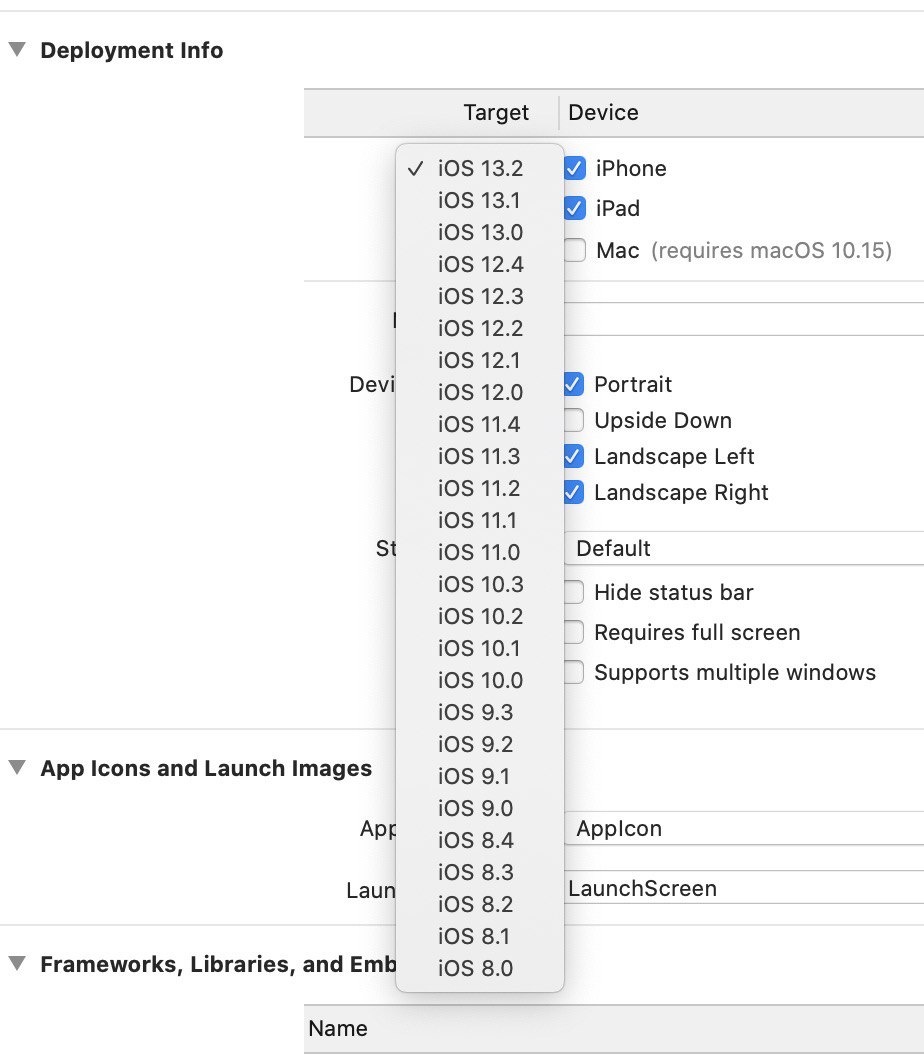This screenshot has width=924, height=1056.
Task: Toggle the Portrait orientation checkbox
Action: 573,384
